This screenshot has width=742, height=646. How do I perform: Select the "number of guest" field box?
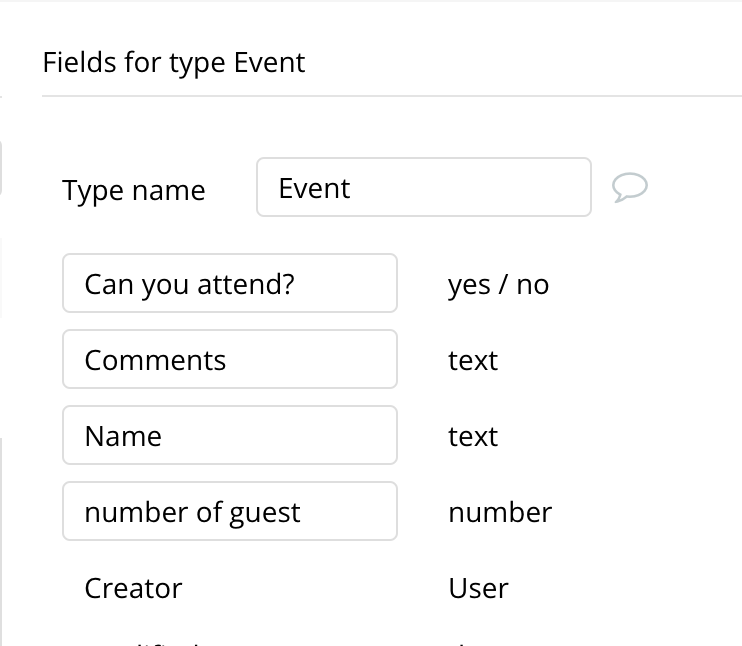pos(230,512)
